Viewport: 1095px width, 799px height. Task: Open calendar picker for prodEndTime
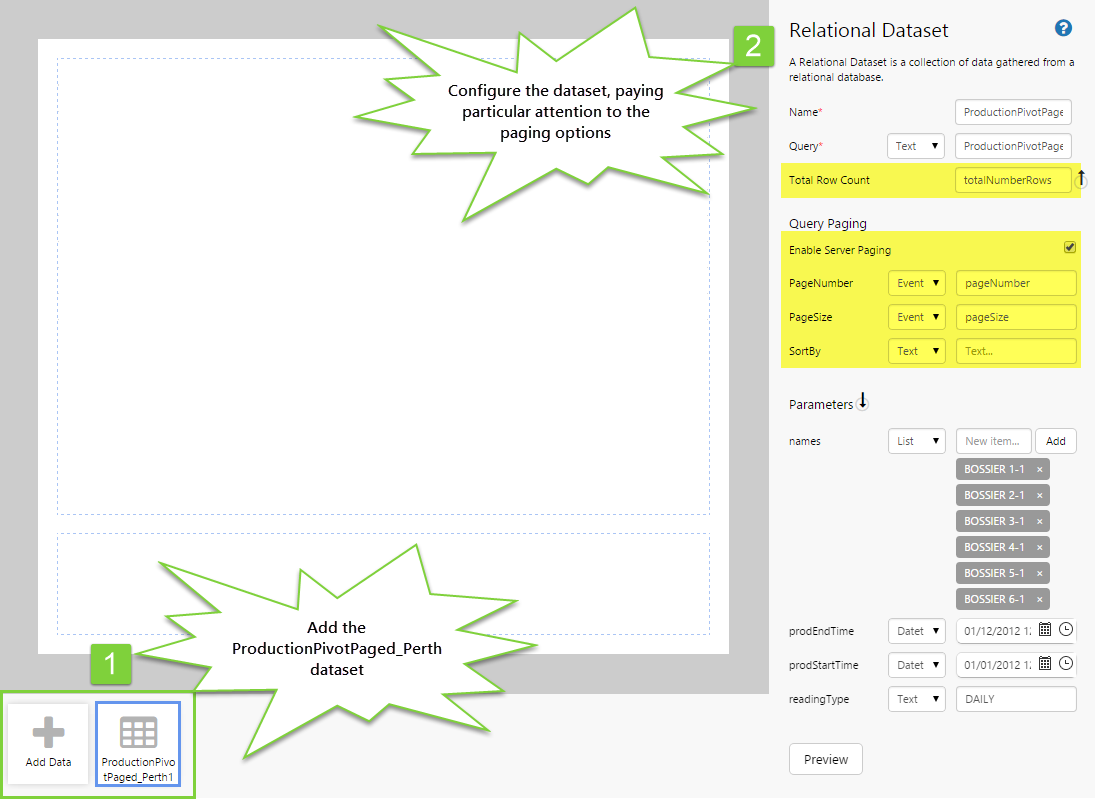[x=1044, y=631]
